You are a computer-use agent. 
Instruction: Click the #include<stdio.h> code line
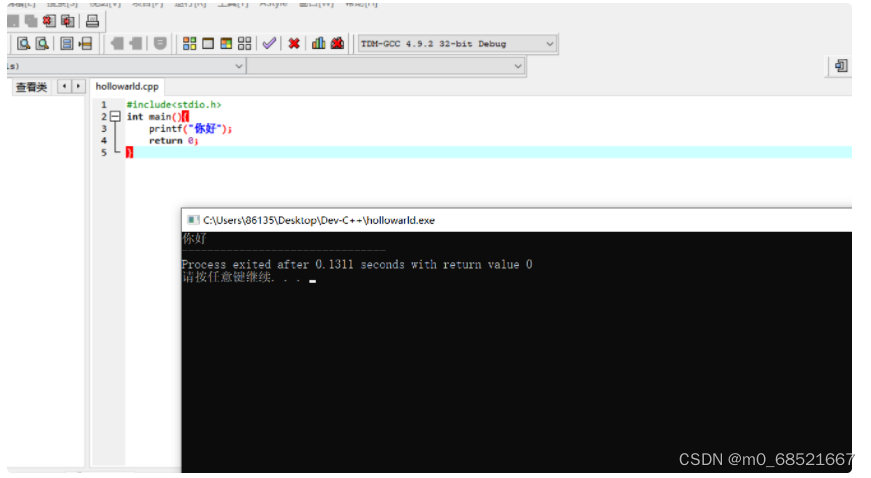(174, 104)
